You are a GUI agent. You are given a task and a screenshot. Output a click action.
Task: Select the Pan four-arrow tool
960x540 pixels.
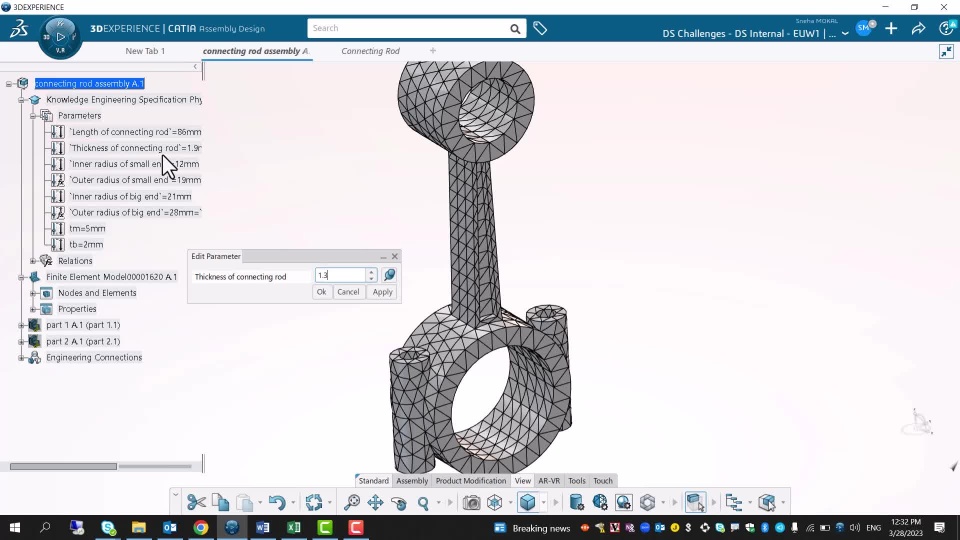(375, 503)
